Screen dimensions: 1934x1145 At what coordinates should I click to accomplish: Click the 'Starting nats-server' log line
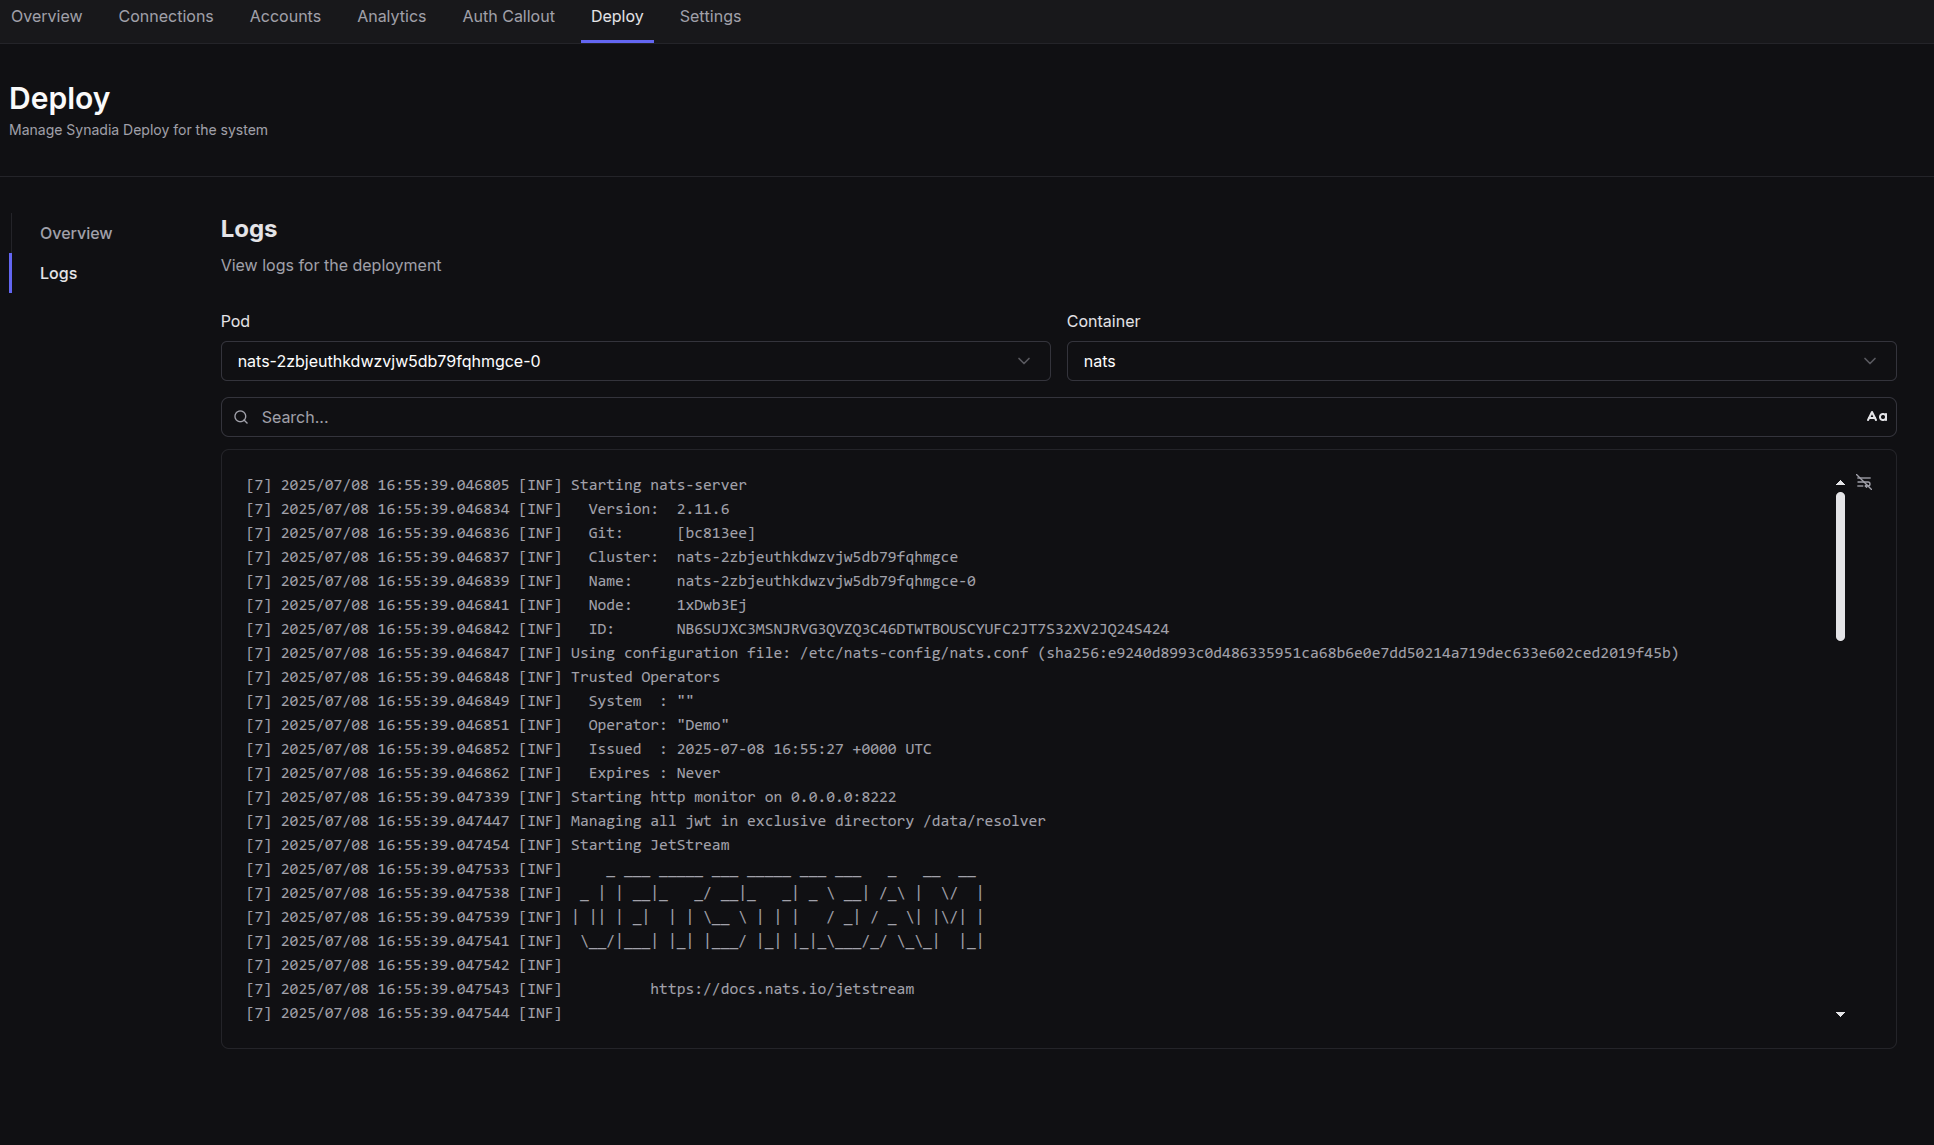(x=496, y=485)
